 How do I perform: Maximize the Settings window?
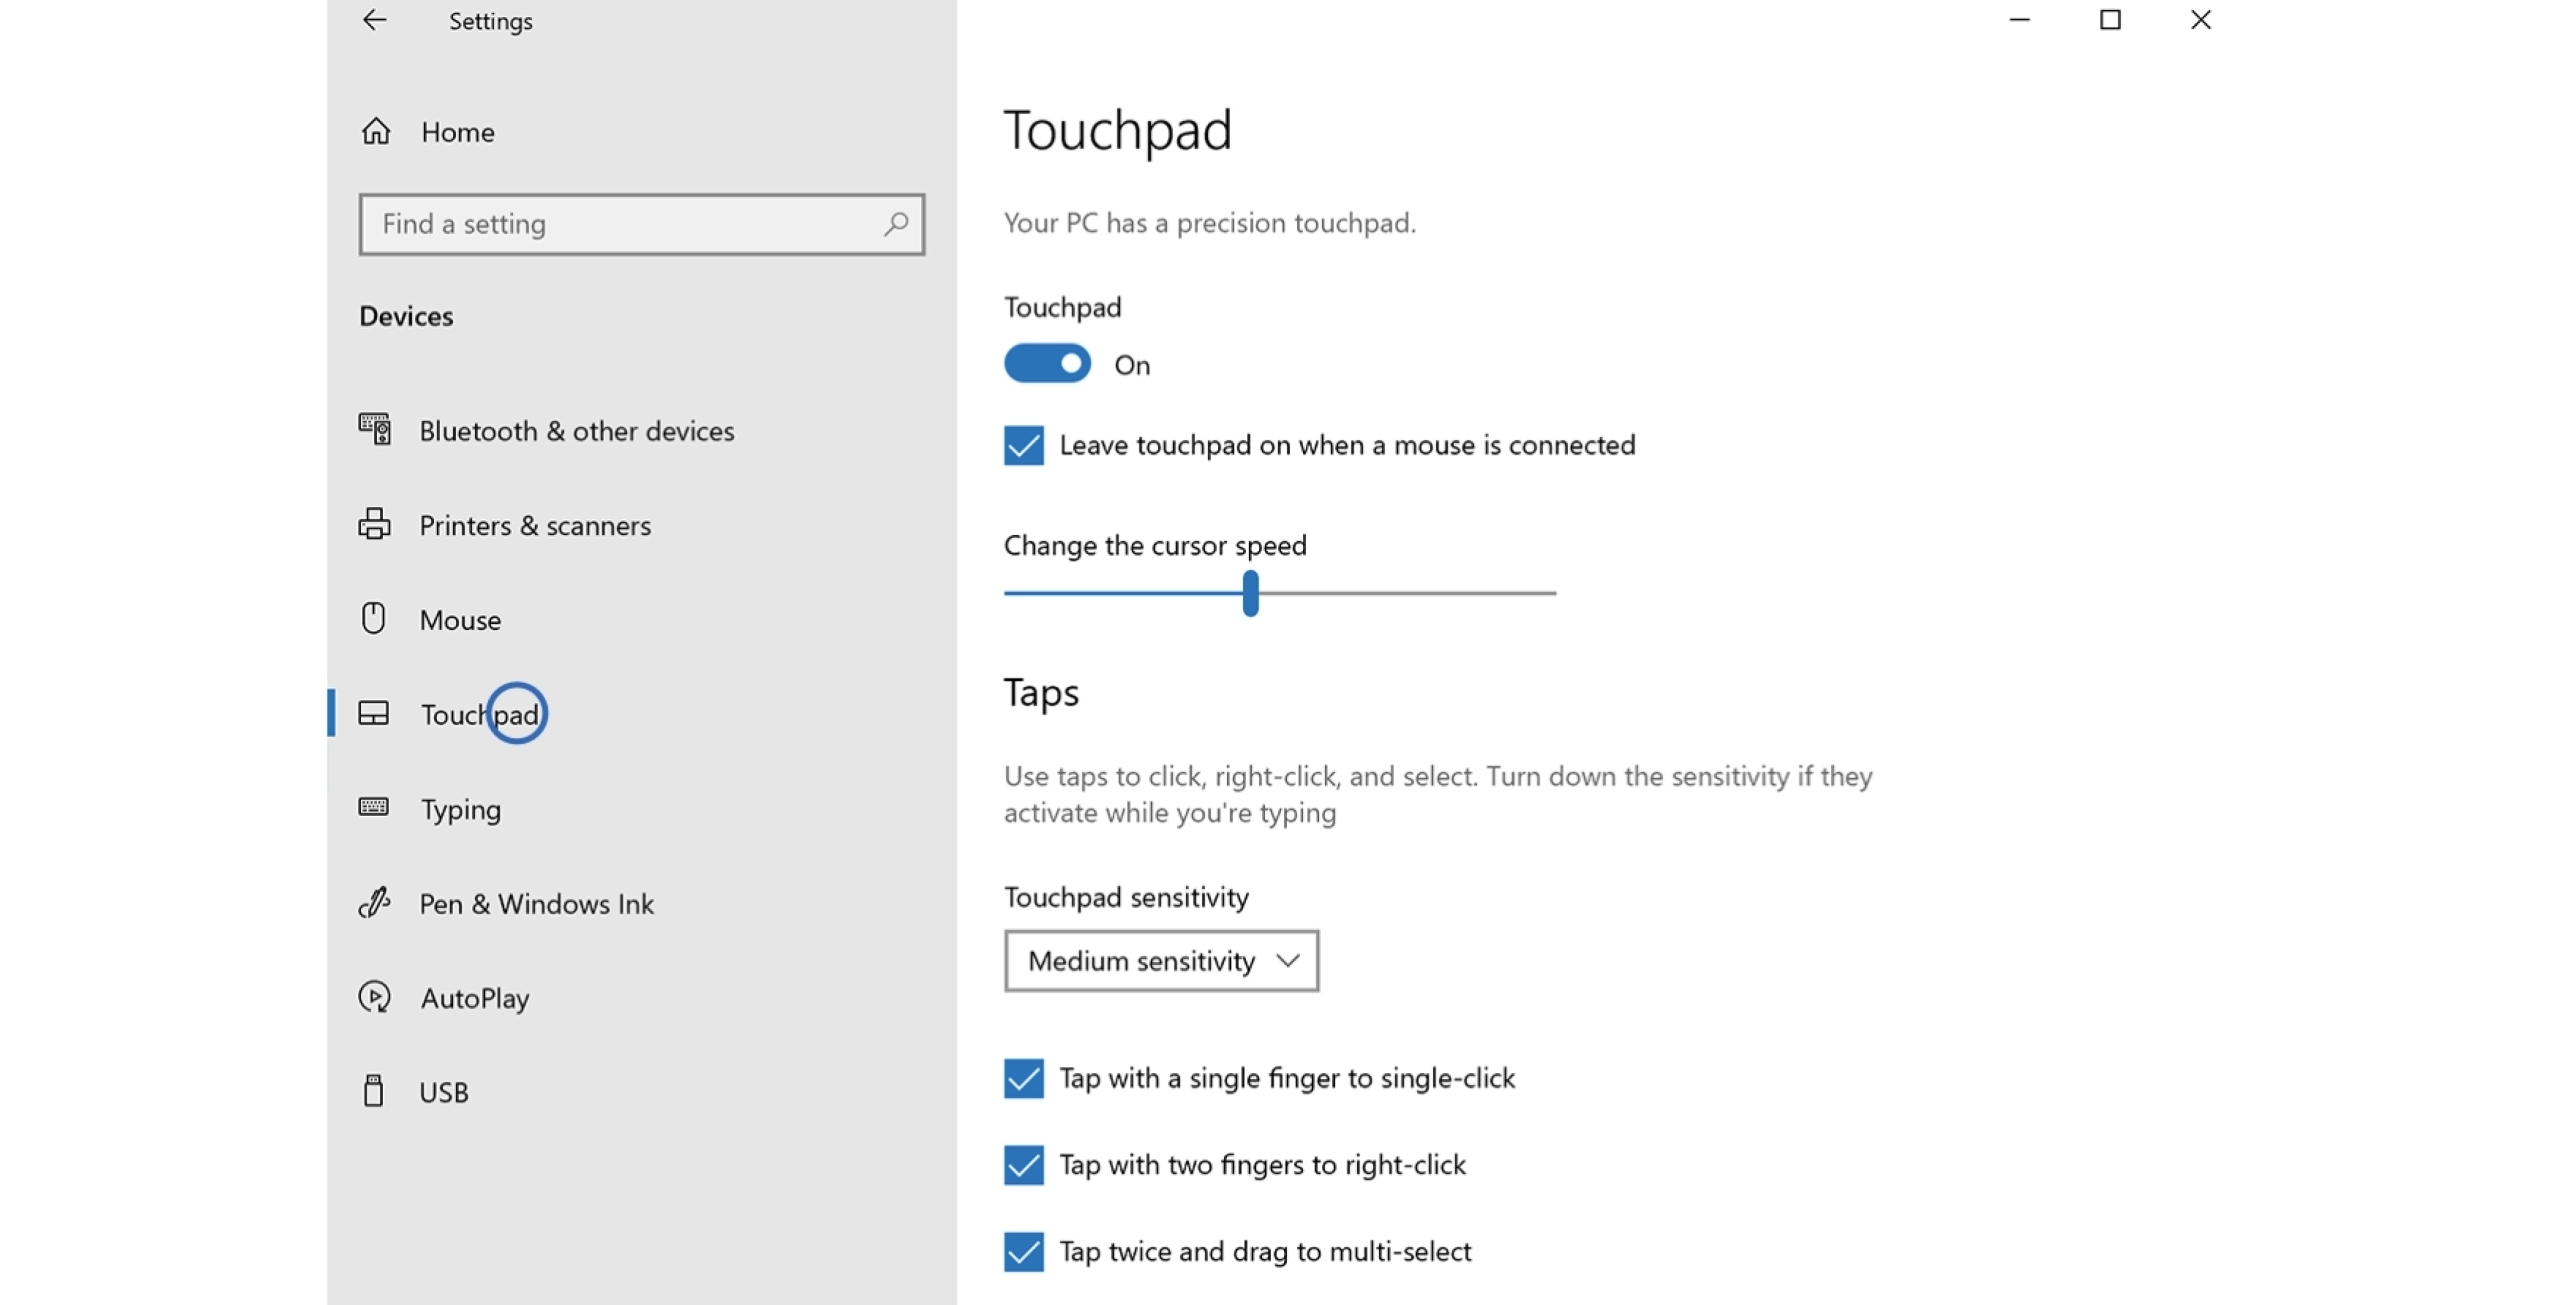pos(2109,20)
